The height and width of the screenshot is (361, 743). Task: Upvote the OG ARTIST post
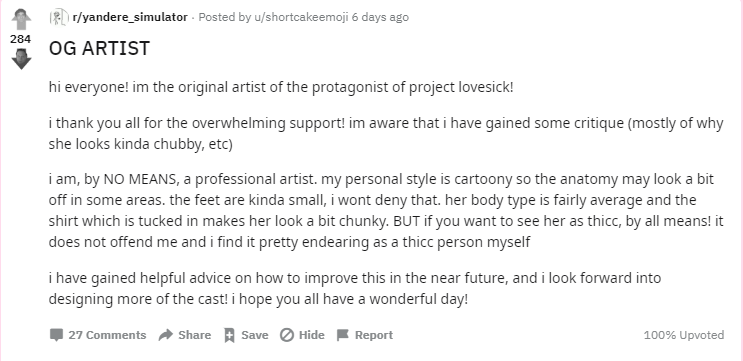tap(21, 19)
